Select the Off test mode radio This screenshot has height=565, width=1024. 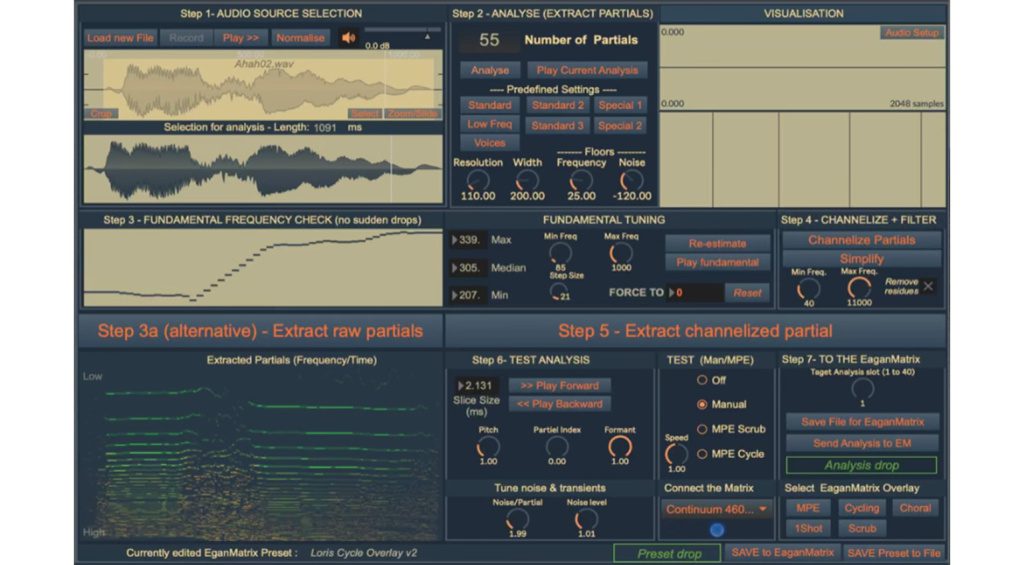(x=702, y=380)
